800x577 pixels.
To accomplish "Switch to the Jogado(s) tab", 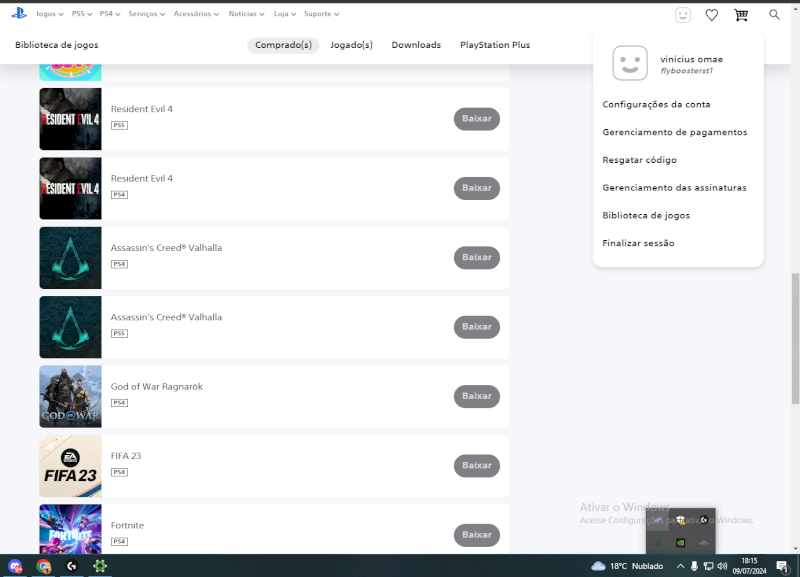I will point(351,45).
